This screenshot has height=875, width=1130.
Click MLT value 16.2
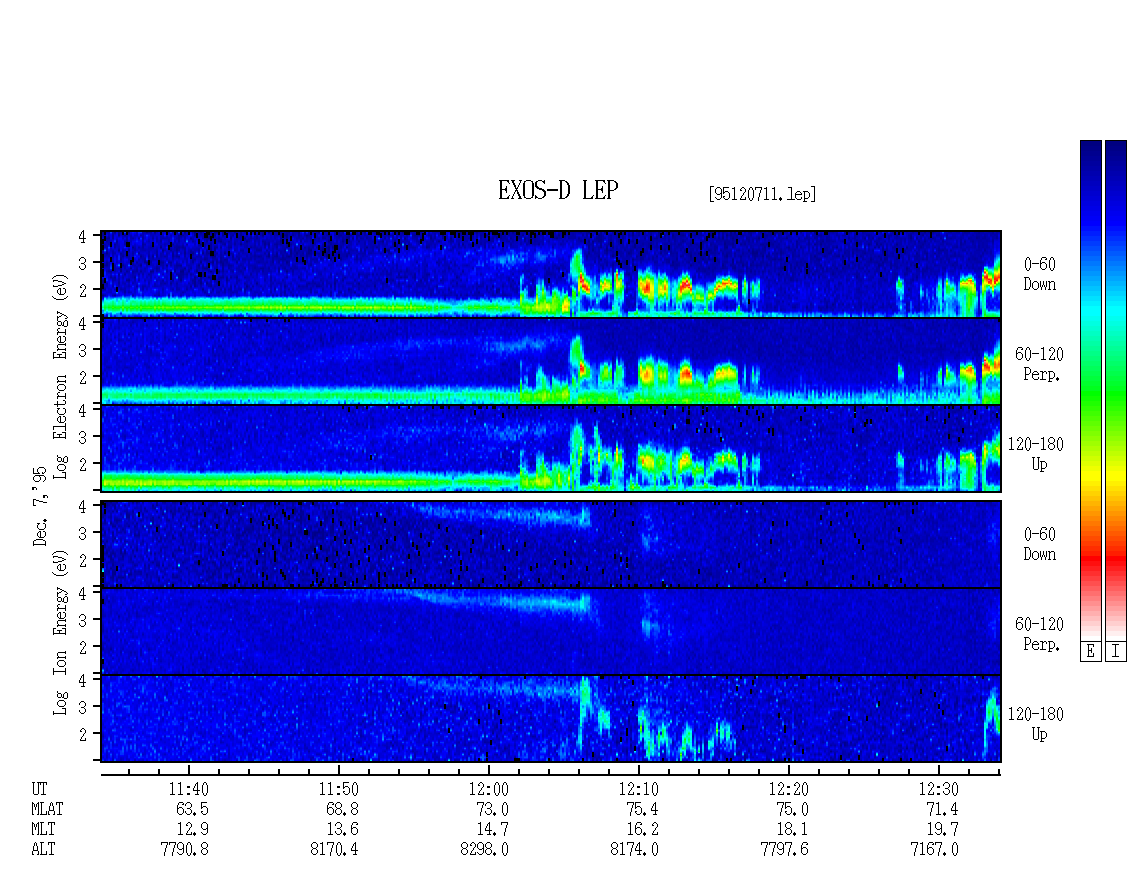coord(642,830)
